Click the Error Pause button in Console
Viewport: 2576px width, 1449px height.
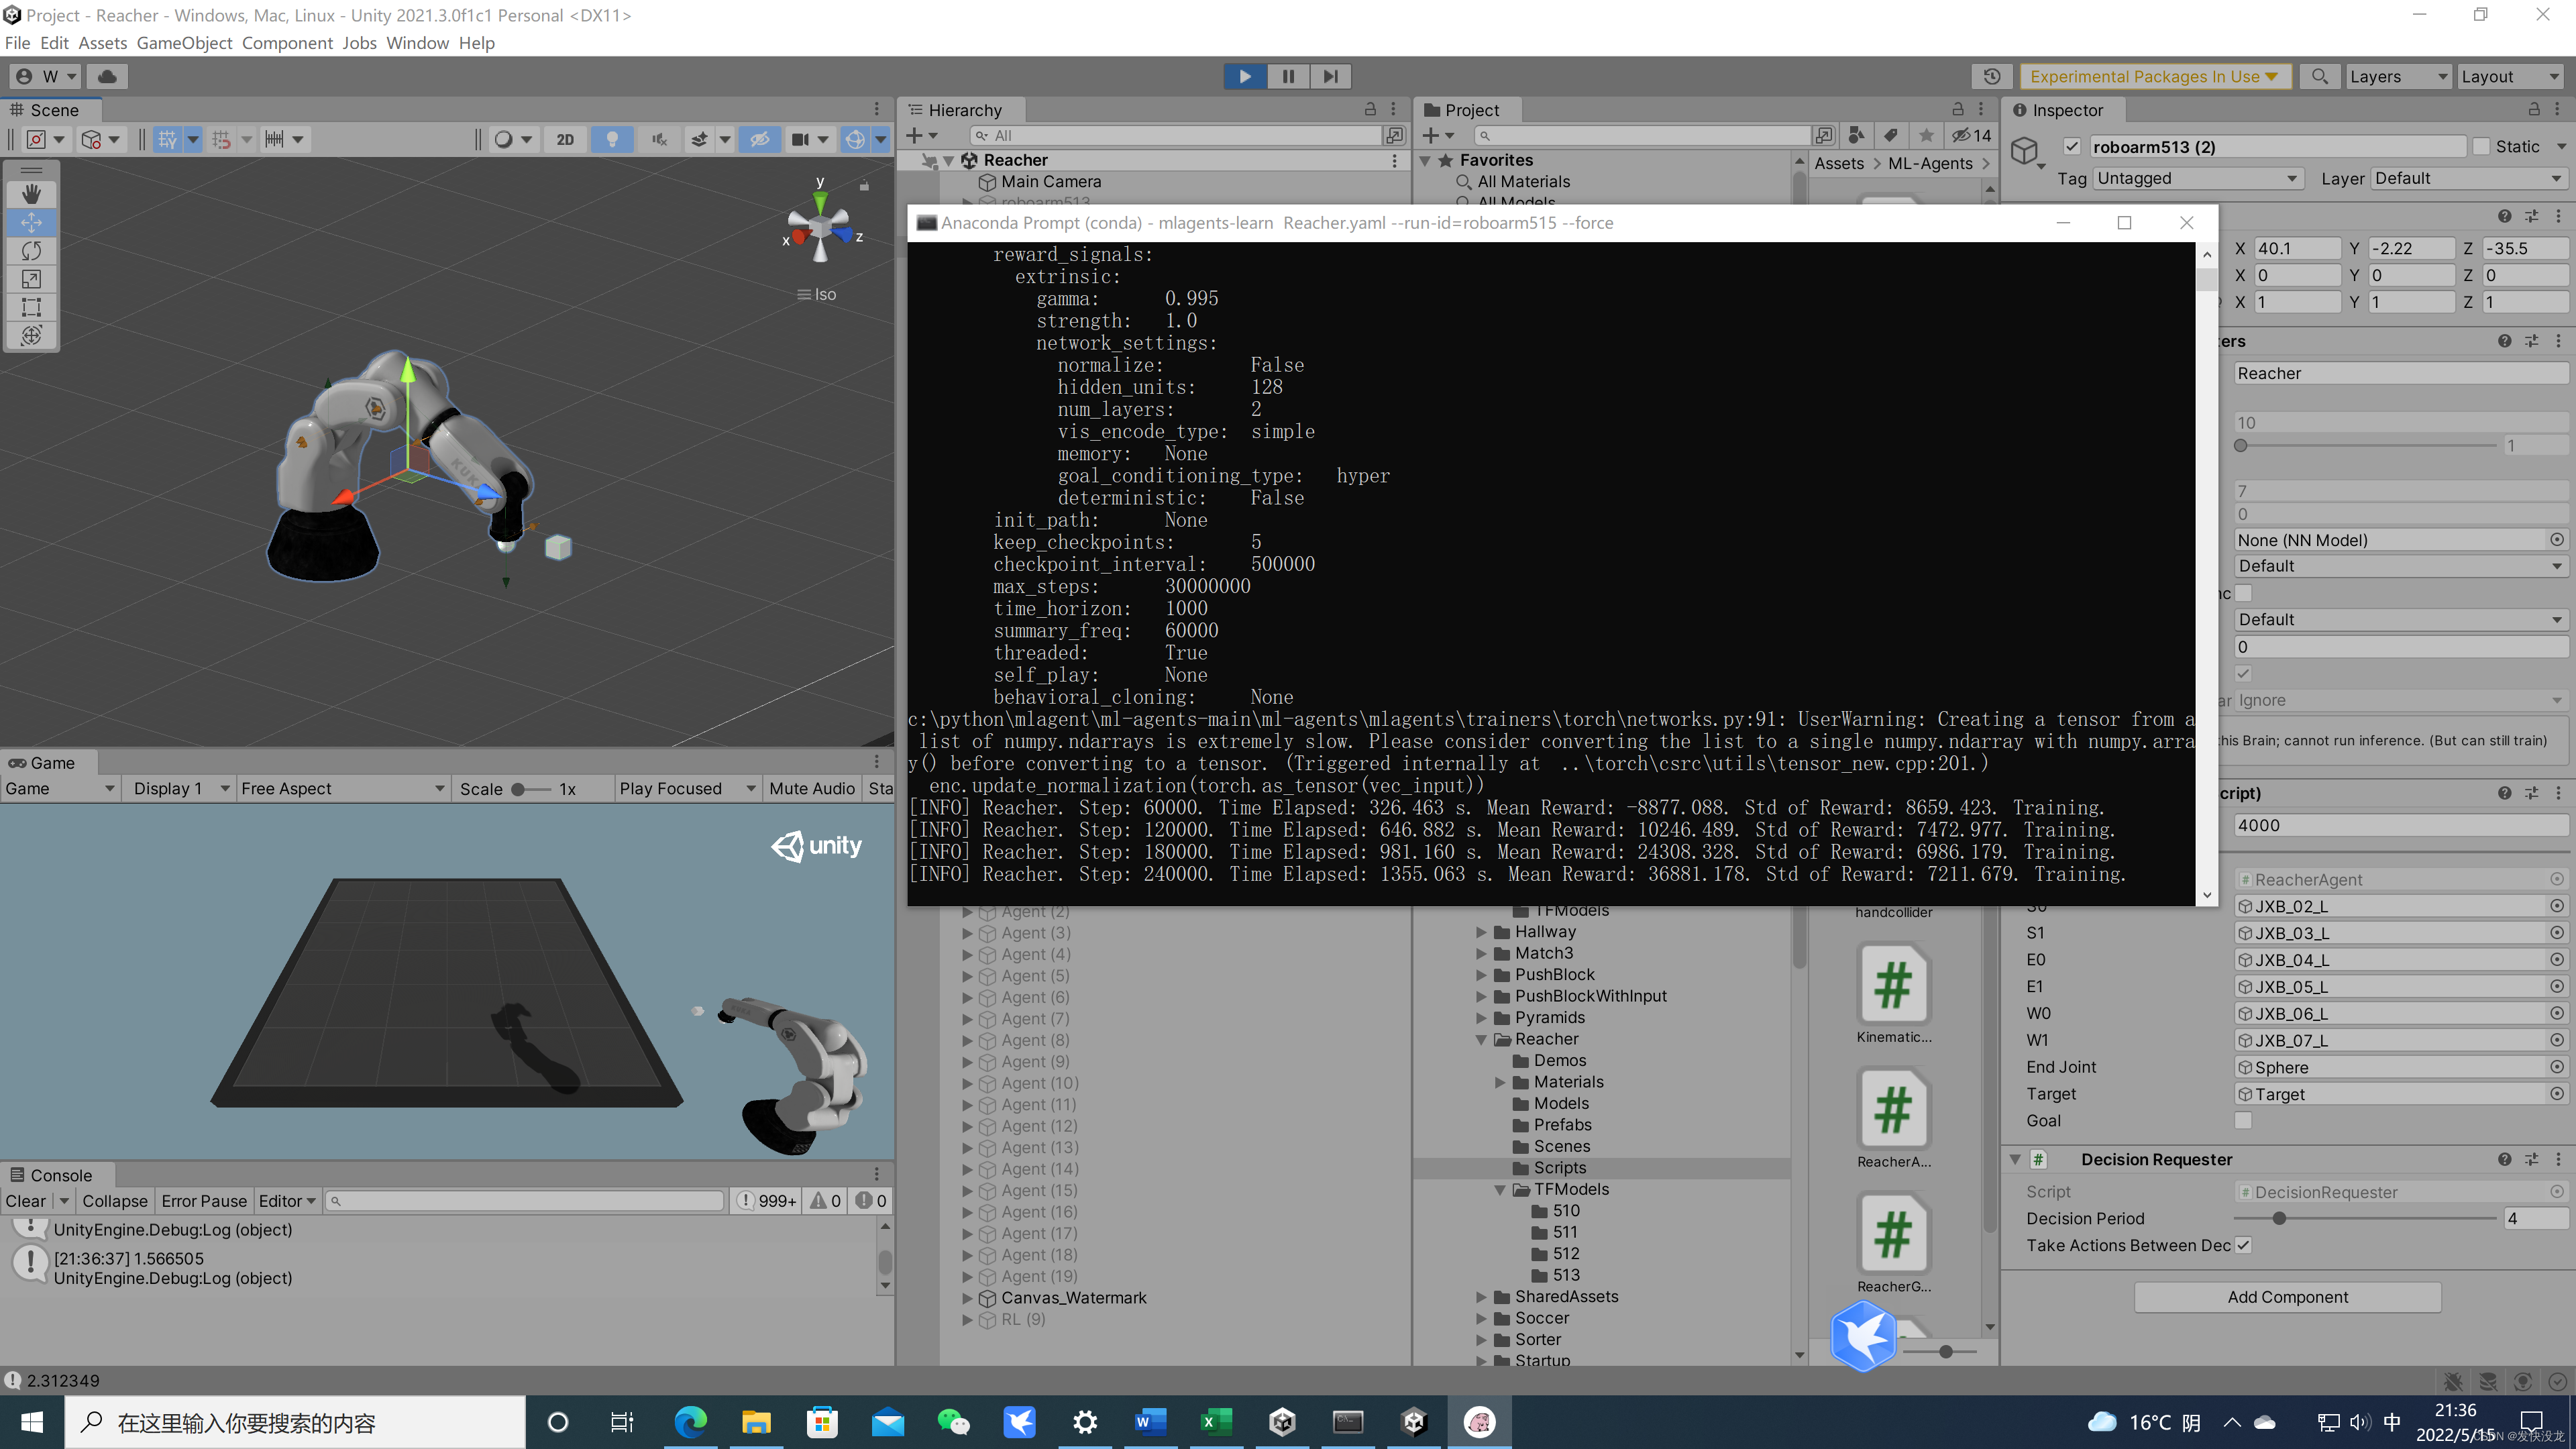204,1201
